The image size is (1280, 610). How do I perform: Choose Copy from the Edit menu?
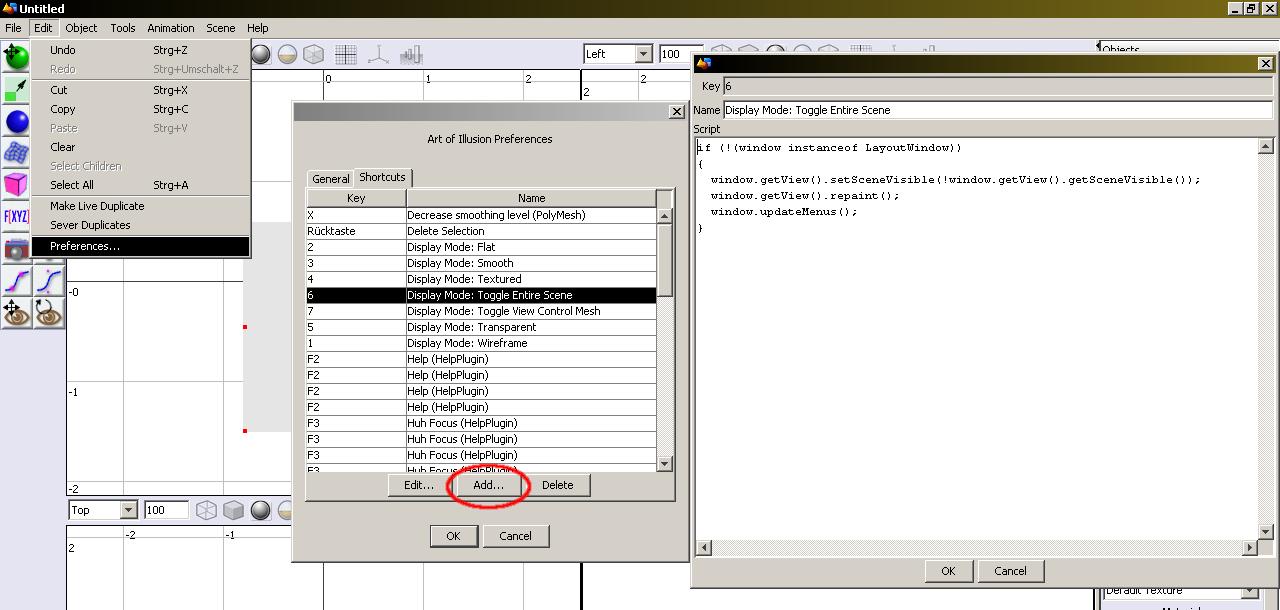click(141, 109)
